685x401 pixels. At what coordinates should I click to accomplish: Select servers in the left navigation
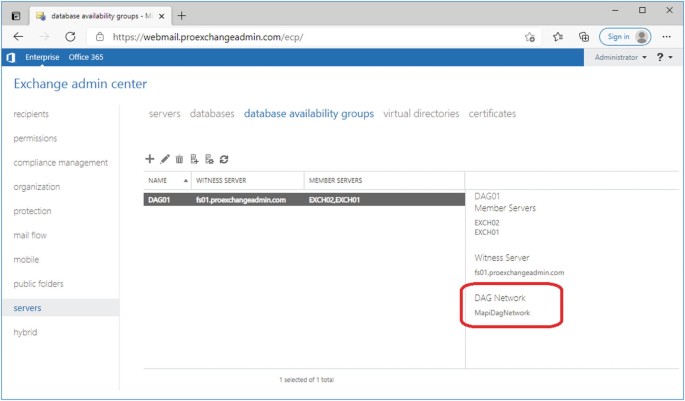(x=60, y=308)
